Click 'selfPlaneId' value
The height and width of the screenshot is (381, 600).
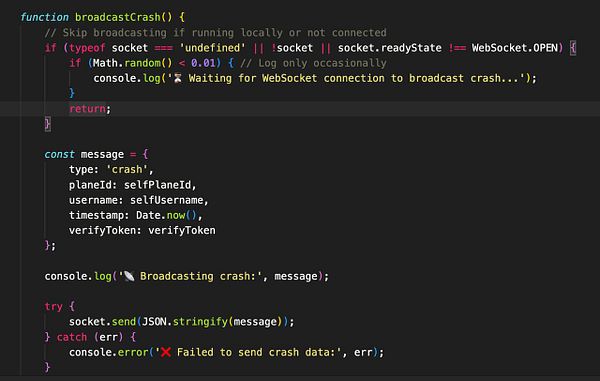[157, 185]
